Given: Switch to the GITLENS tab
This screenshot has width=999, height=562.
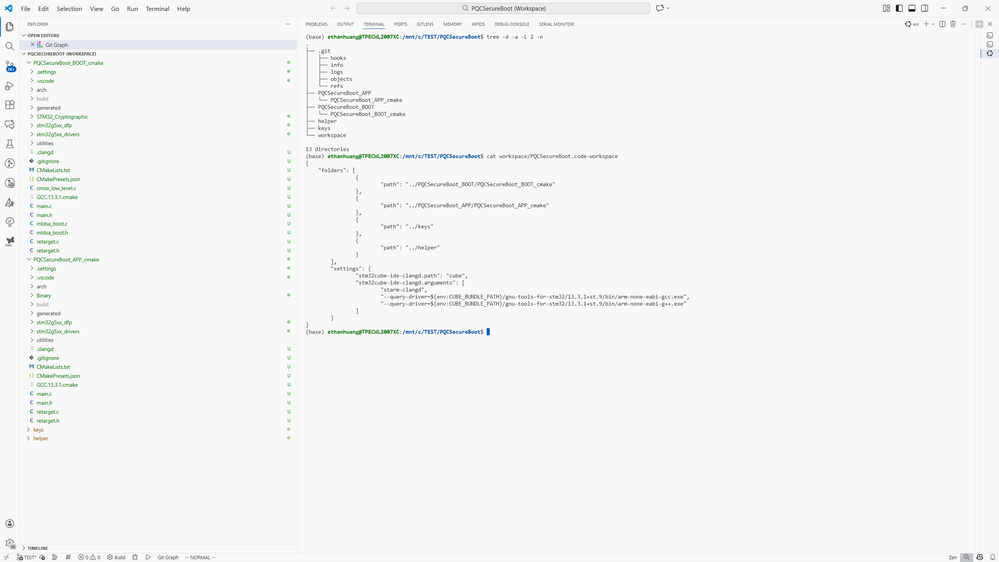Looking at the screenshot, I should [x=425, y=24].
